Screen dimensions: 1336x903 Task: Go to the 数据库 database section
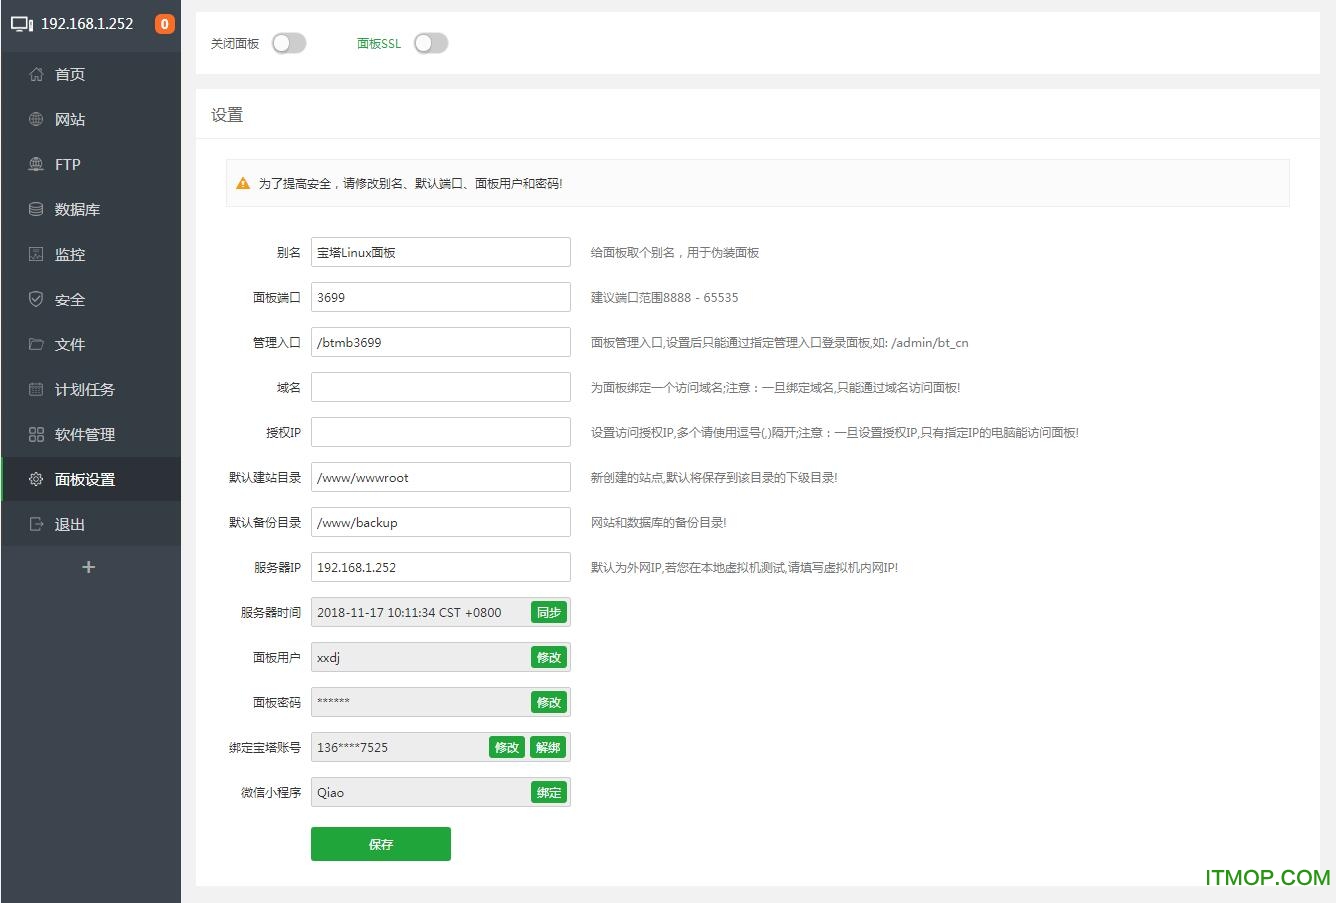coord(75,209)
